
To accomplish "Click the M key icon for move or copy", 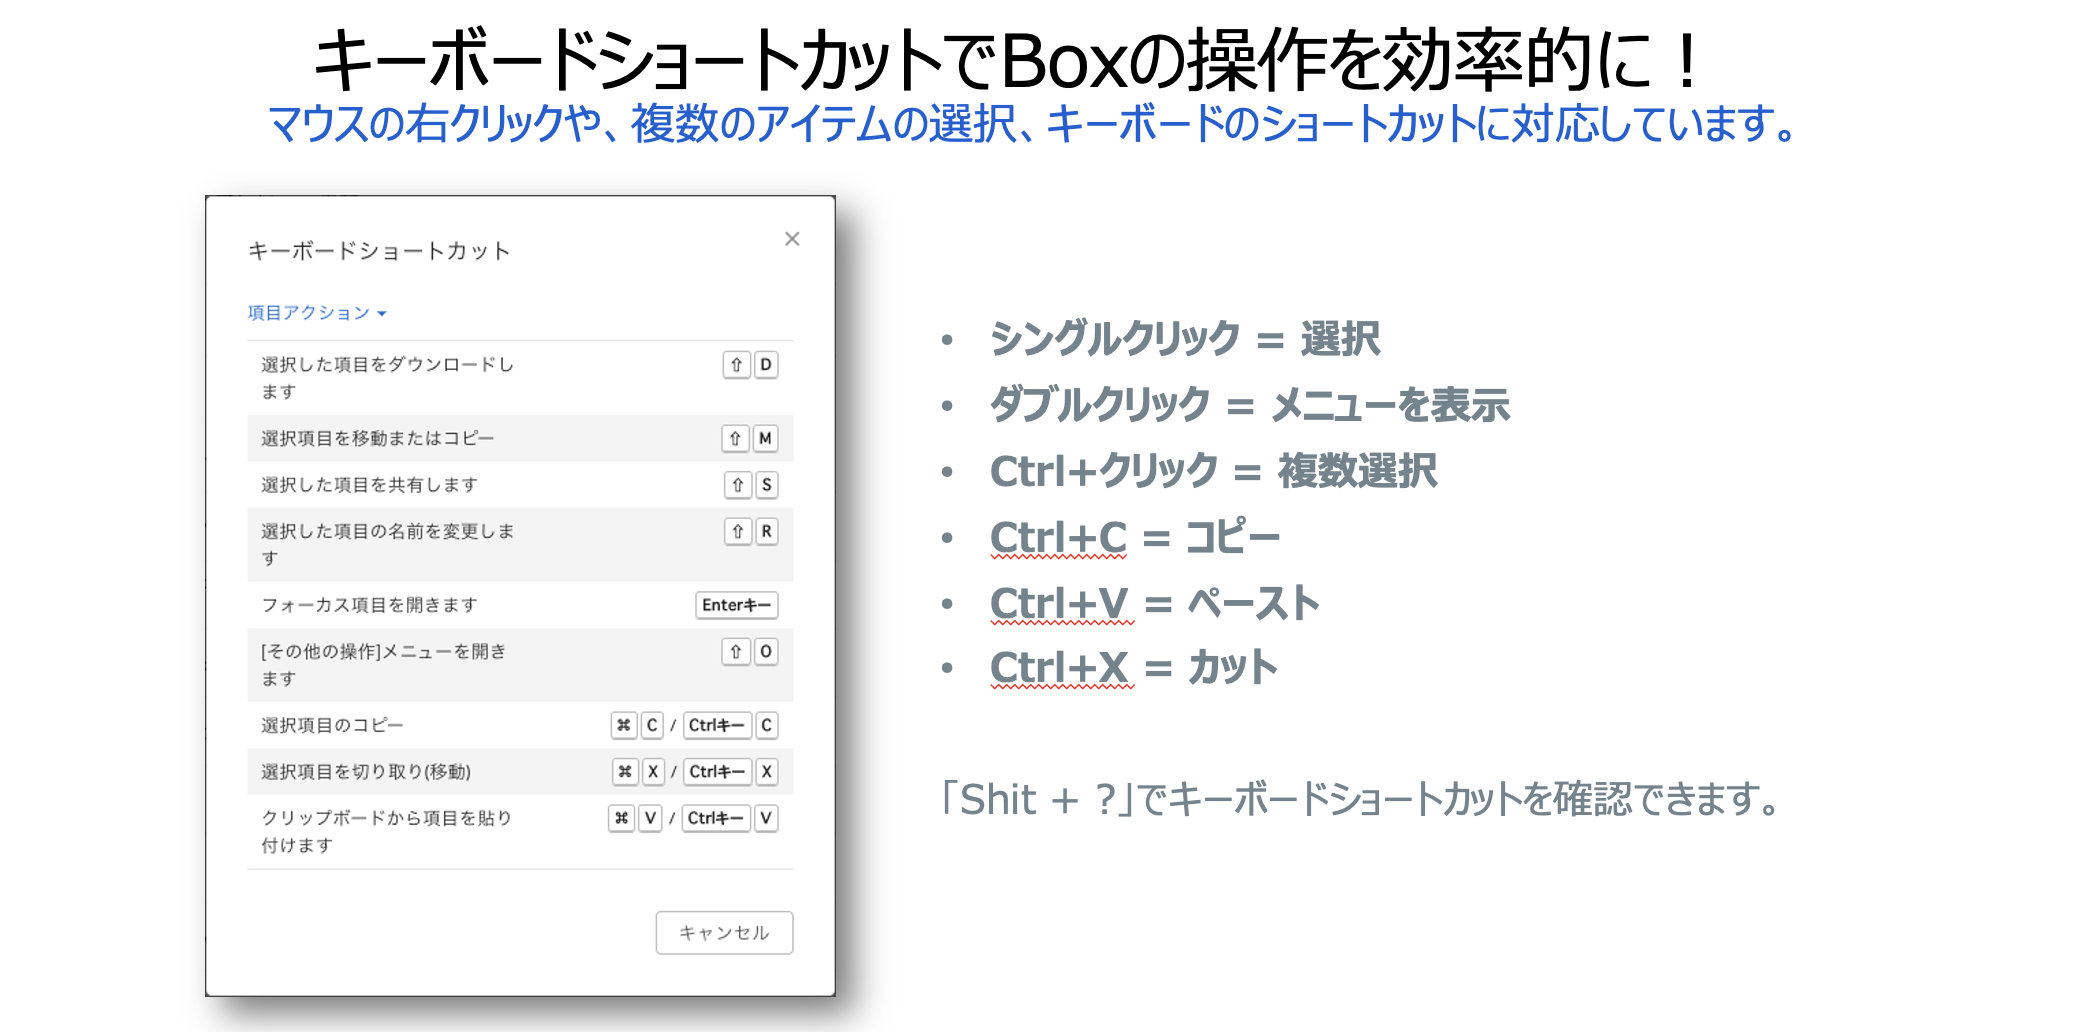I will (x=765, y=438).
